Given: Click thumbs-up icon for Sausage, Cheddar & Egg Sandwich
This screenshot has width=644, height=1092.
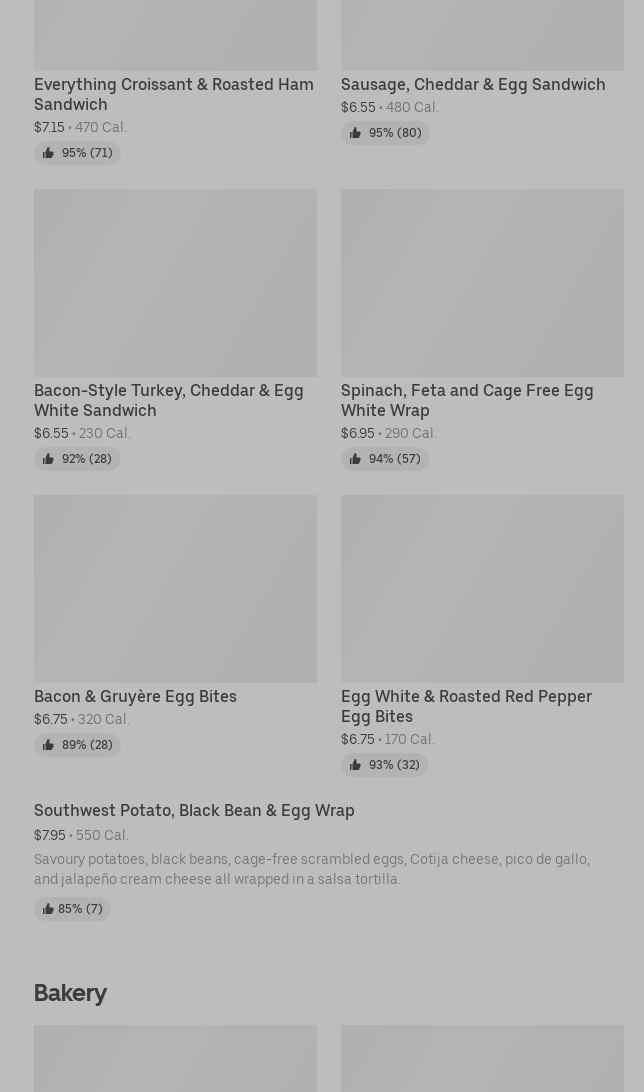Looking at the screenshot, I should [355, 133].
